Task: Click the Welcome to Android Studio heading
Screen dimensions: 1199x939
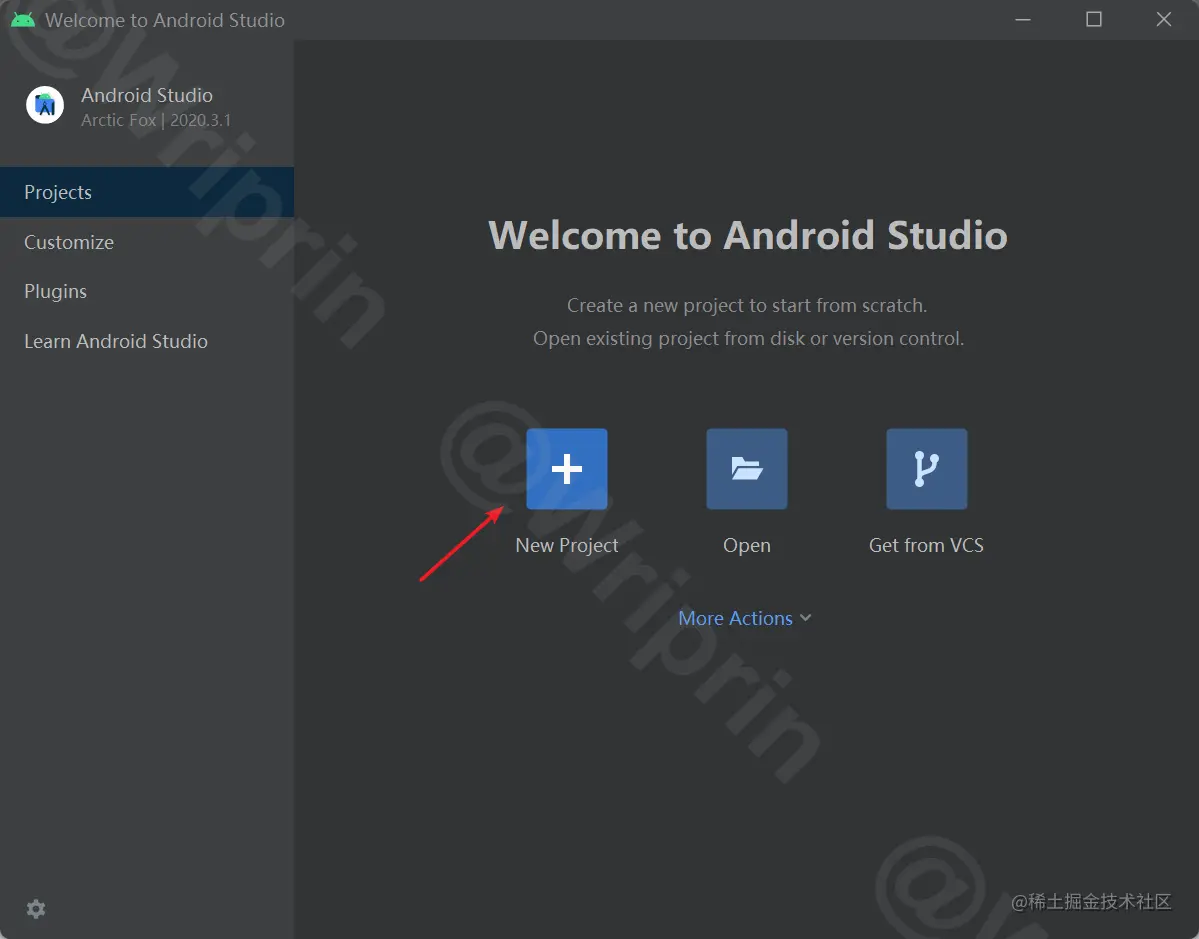Action: coord(746,235)
